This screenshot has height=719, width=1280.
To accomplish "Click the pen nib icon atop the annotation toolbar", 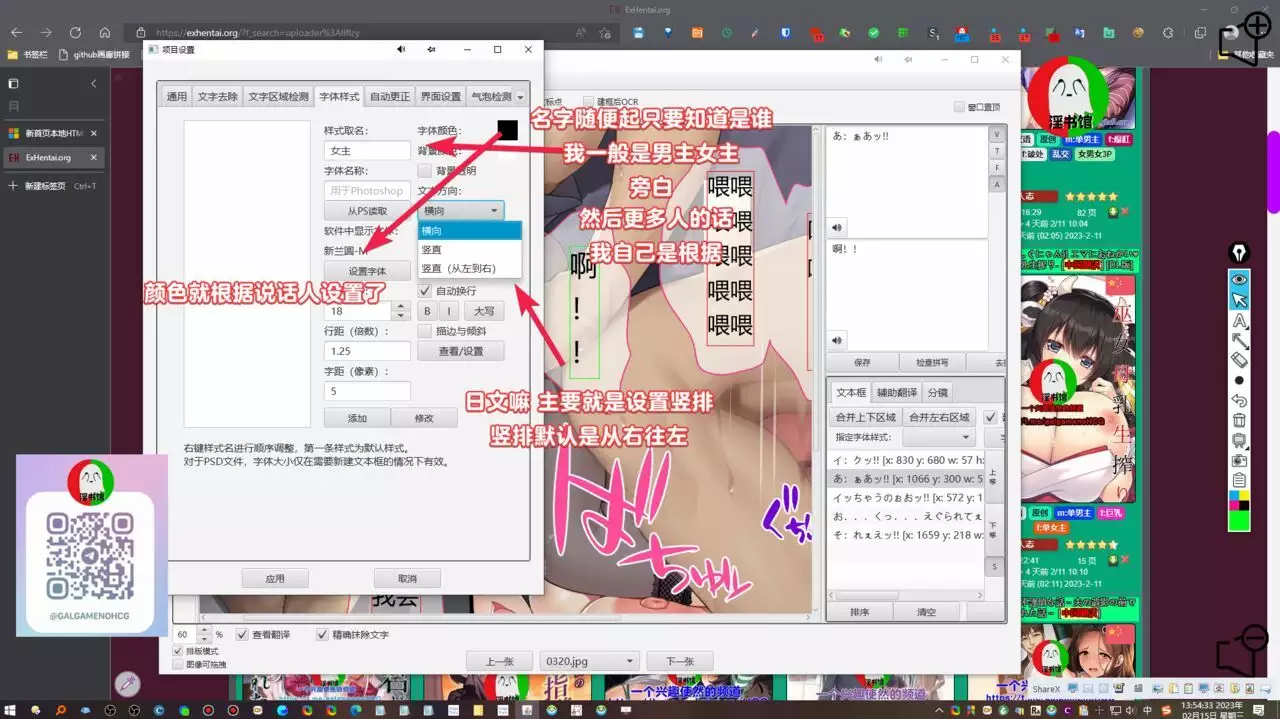I will tap(1239, 252).
